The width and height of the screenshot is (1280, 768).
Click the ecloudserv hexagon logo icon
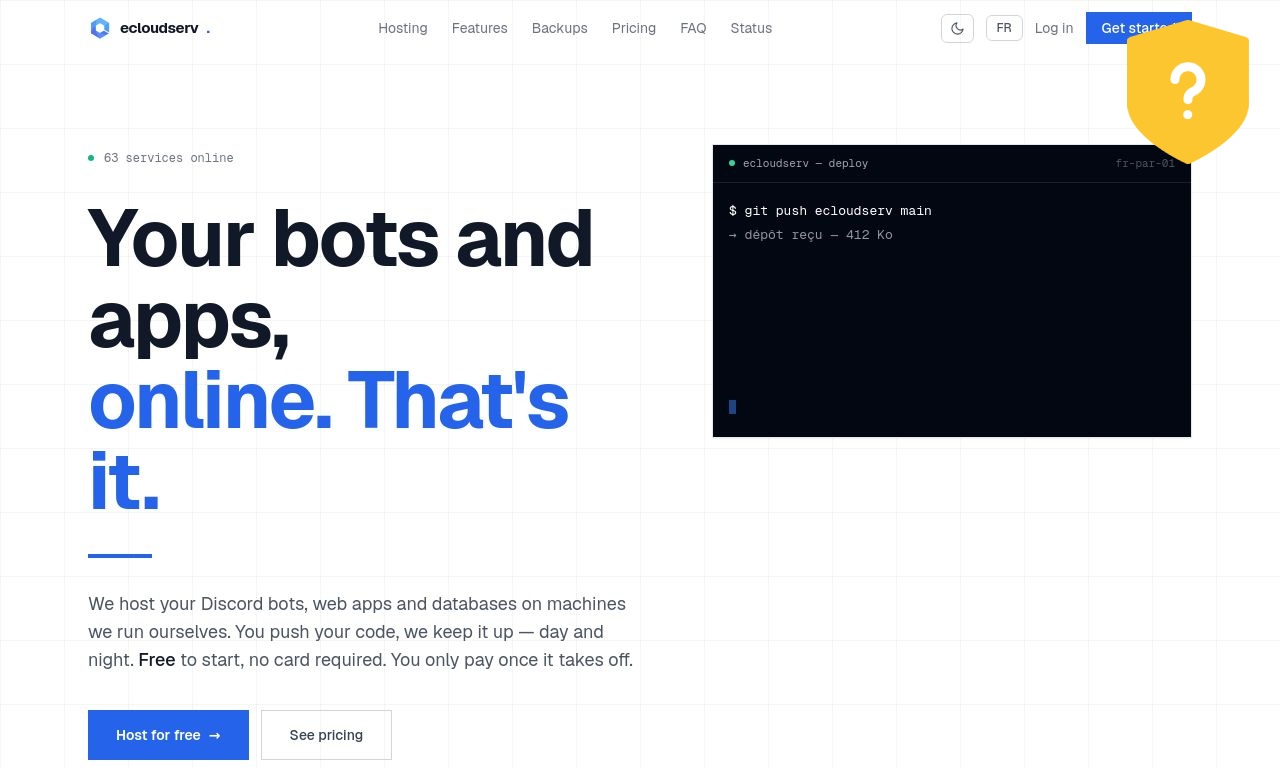tap(100, 28)
